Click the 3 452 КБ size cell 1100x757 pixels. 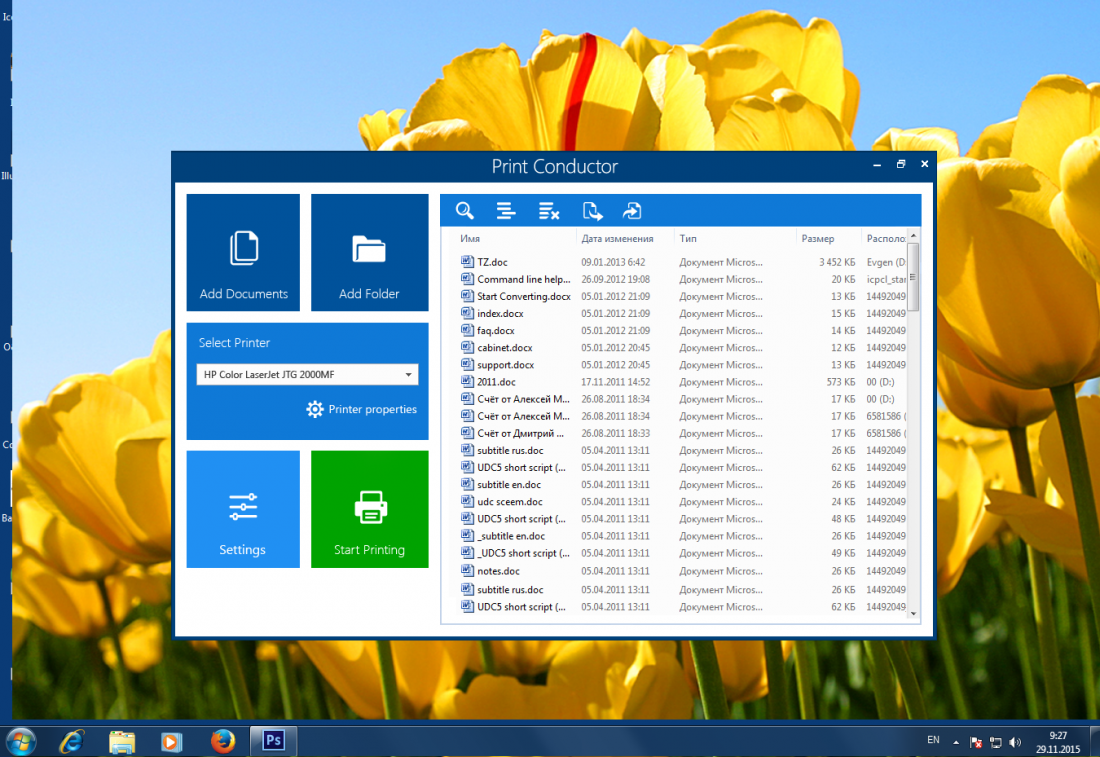pos(837,262)
